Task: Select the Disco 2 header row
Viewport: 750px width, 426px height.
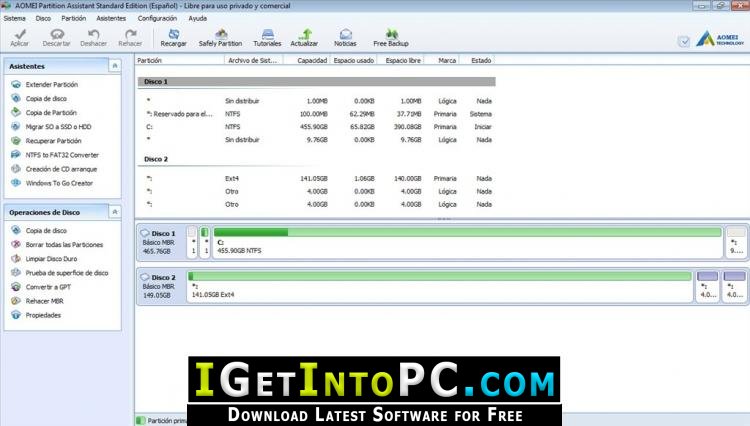Action: tap(316, 159)
